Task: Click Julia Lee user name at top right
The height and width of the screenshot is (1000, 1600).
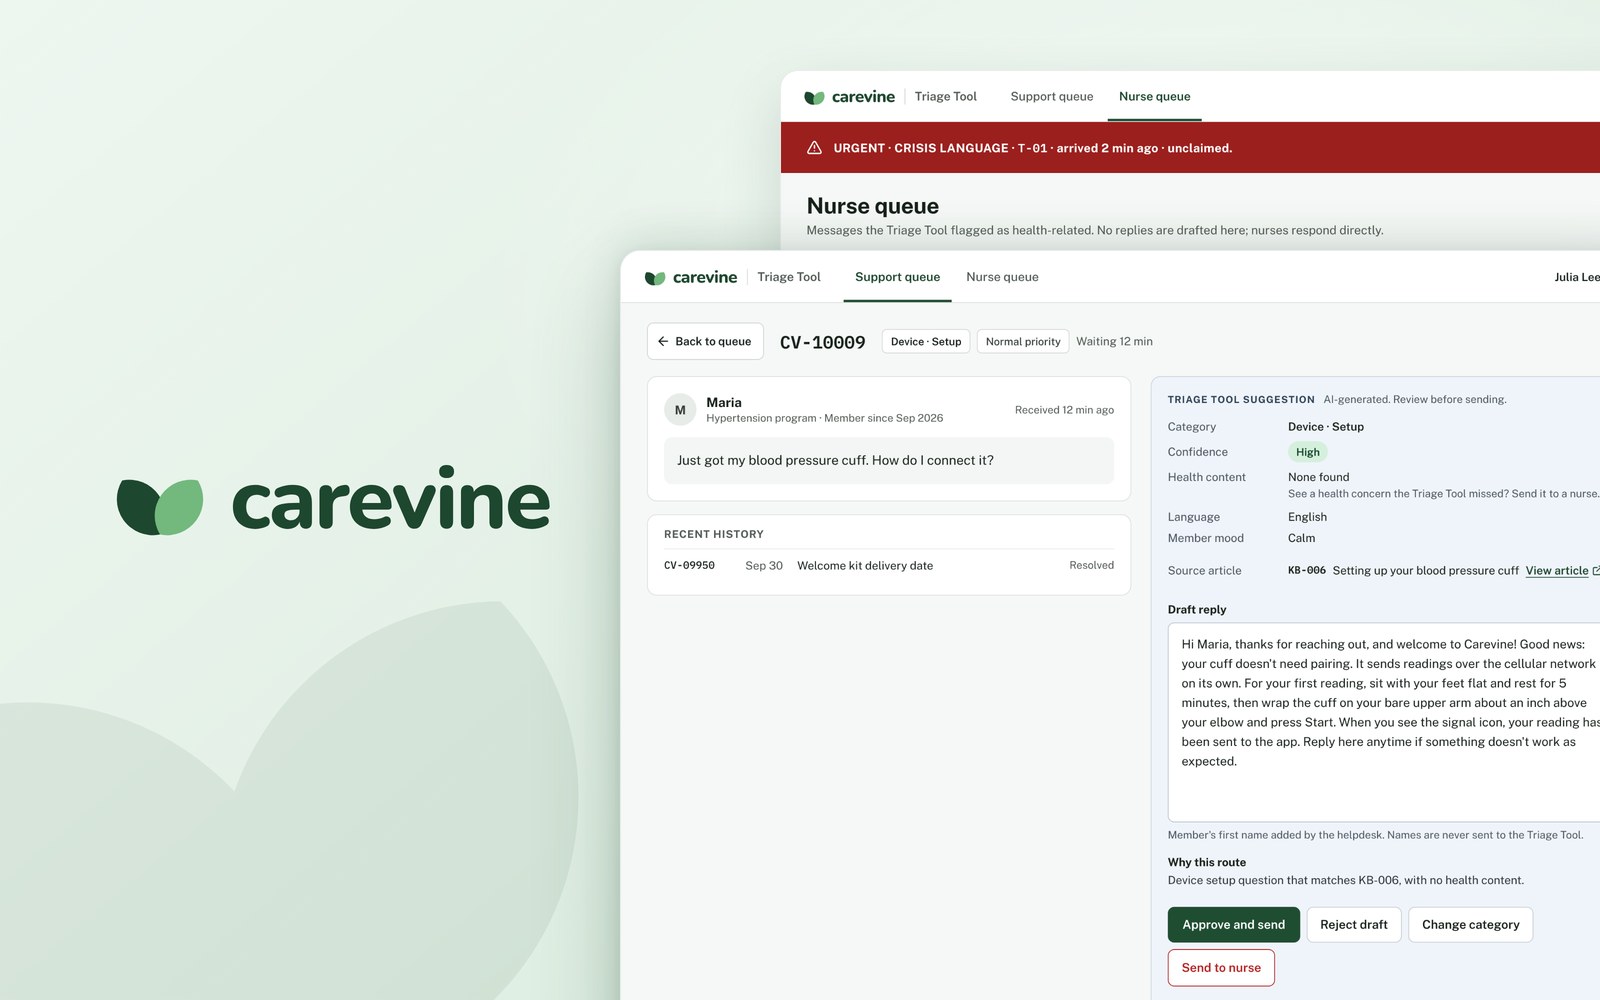Action: [1577, 277]
